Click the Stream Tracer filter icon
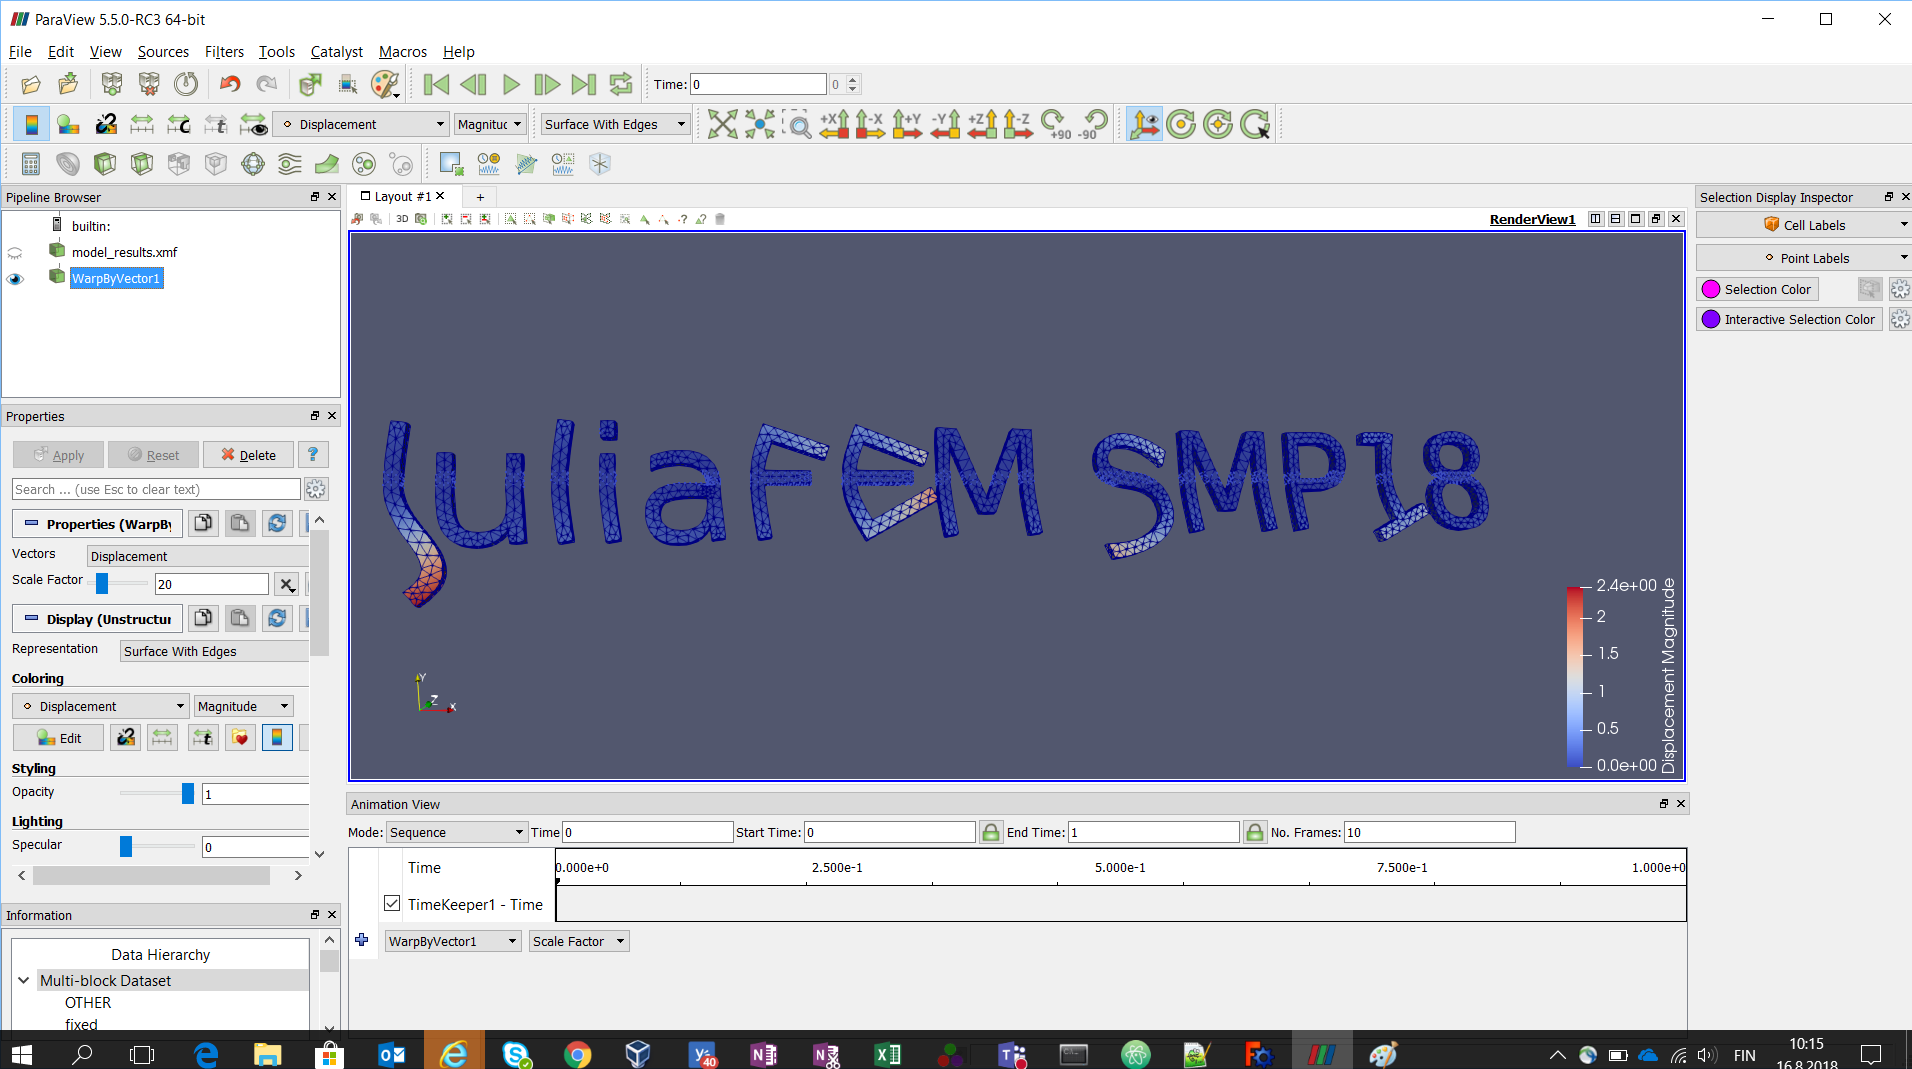This screenshot has width=1912, height=1069. (x=290, y=164)
